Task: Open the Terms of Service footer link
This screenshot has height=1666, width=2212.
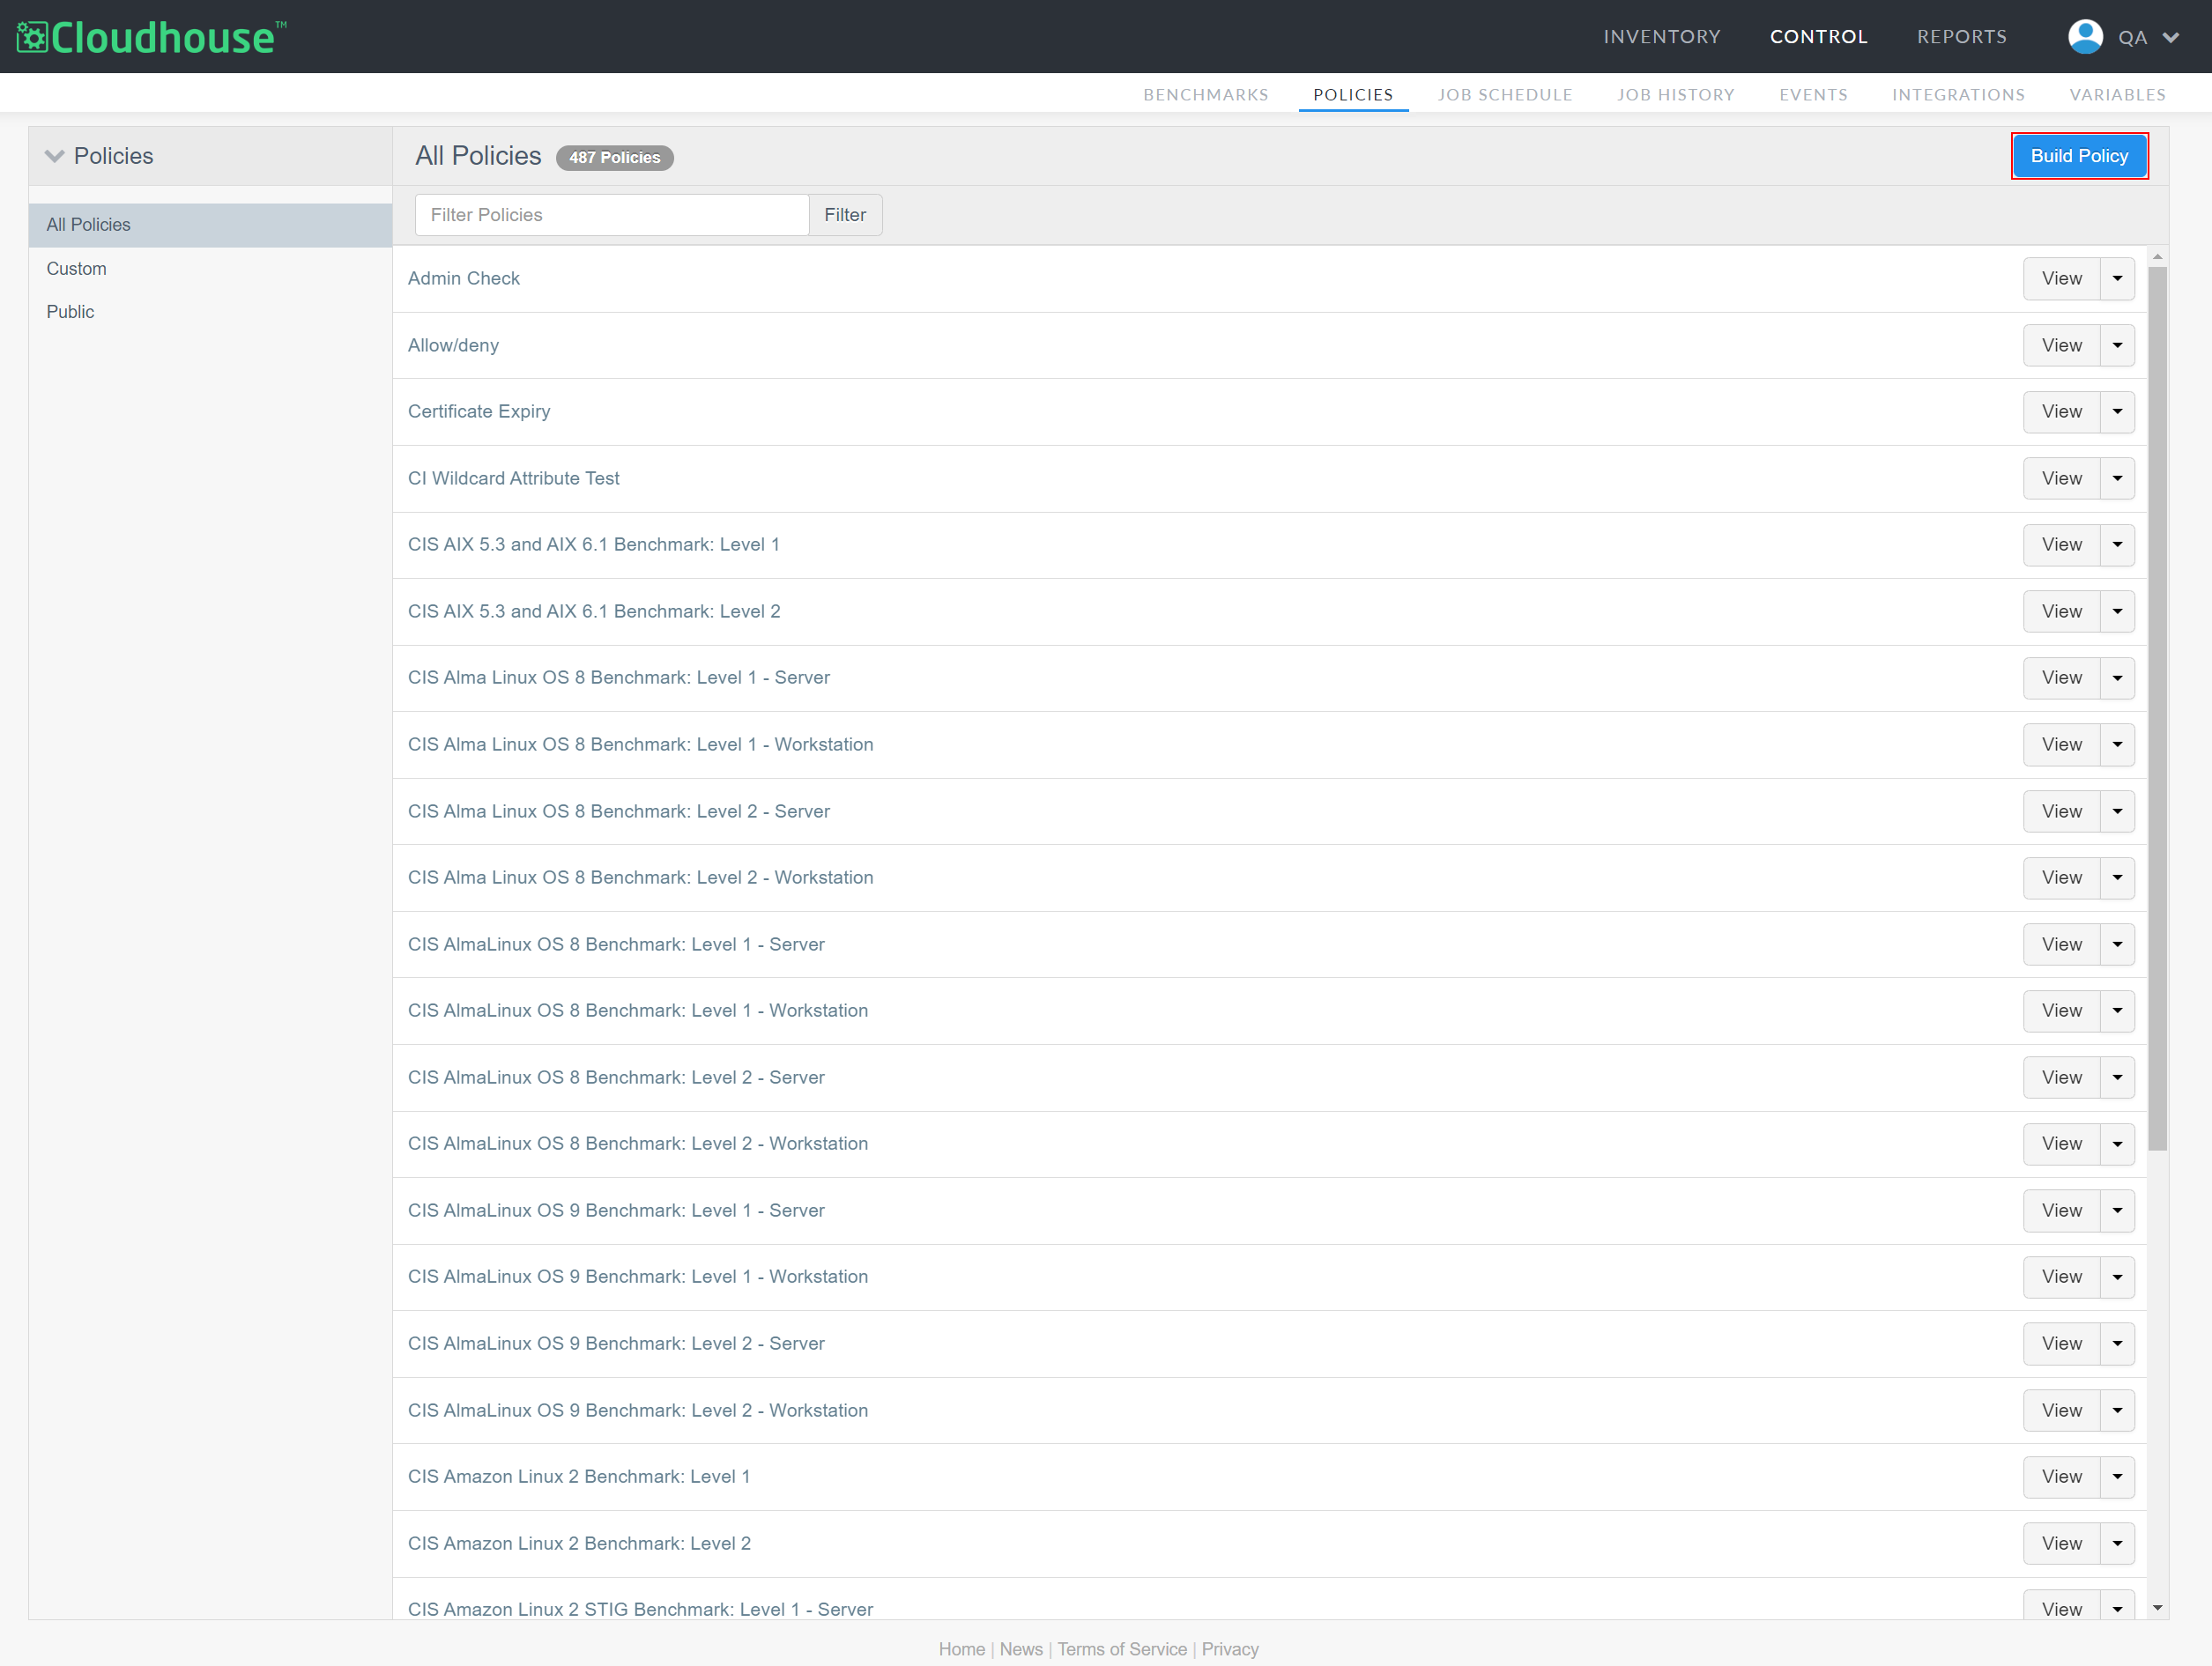Action: tap(1122, 1650)
